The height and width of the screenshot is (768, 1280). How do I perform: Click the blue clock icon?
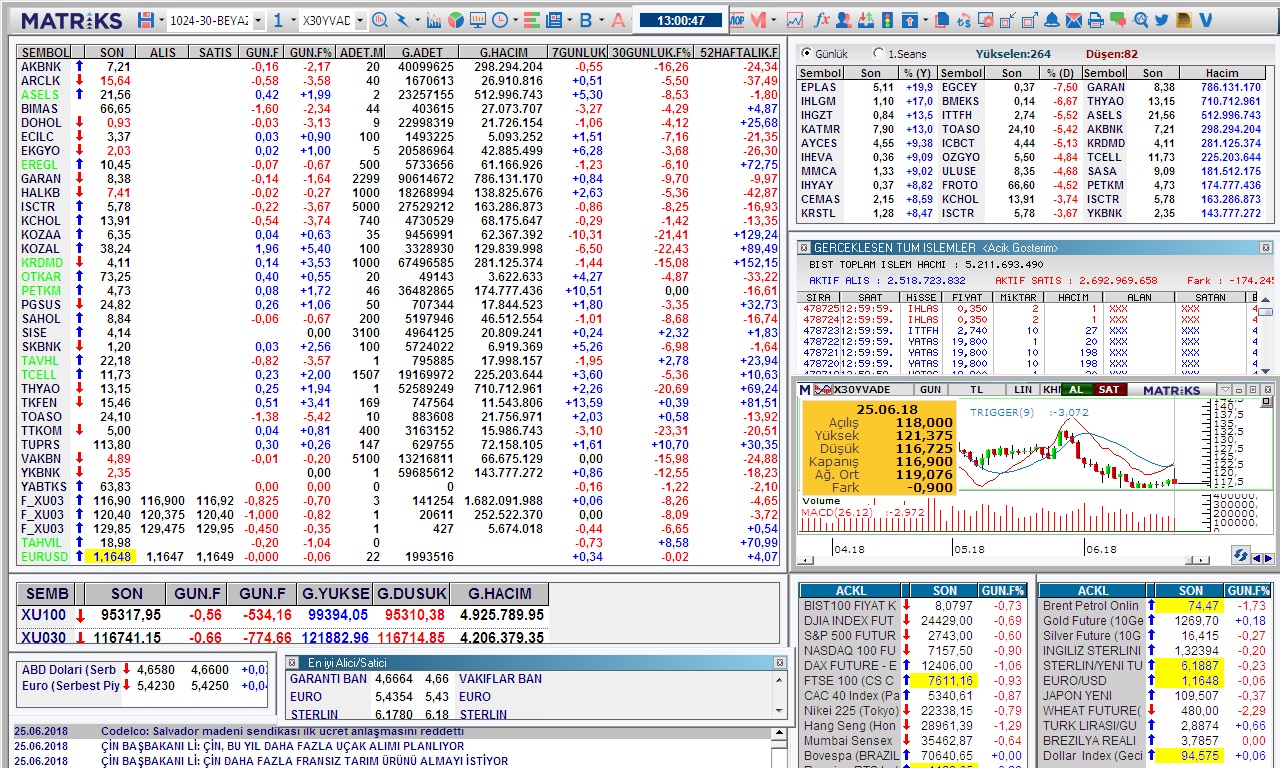coord(499,20)
